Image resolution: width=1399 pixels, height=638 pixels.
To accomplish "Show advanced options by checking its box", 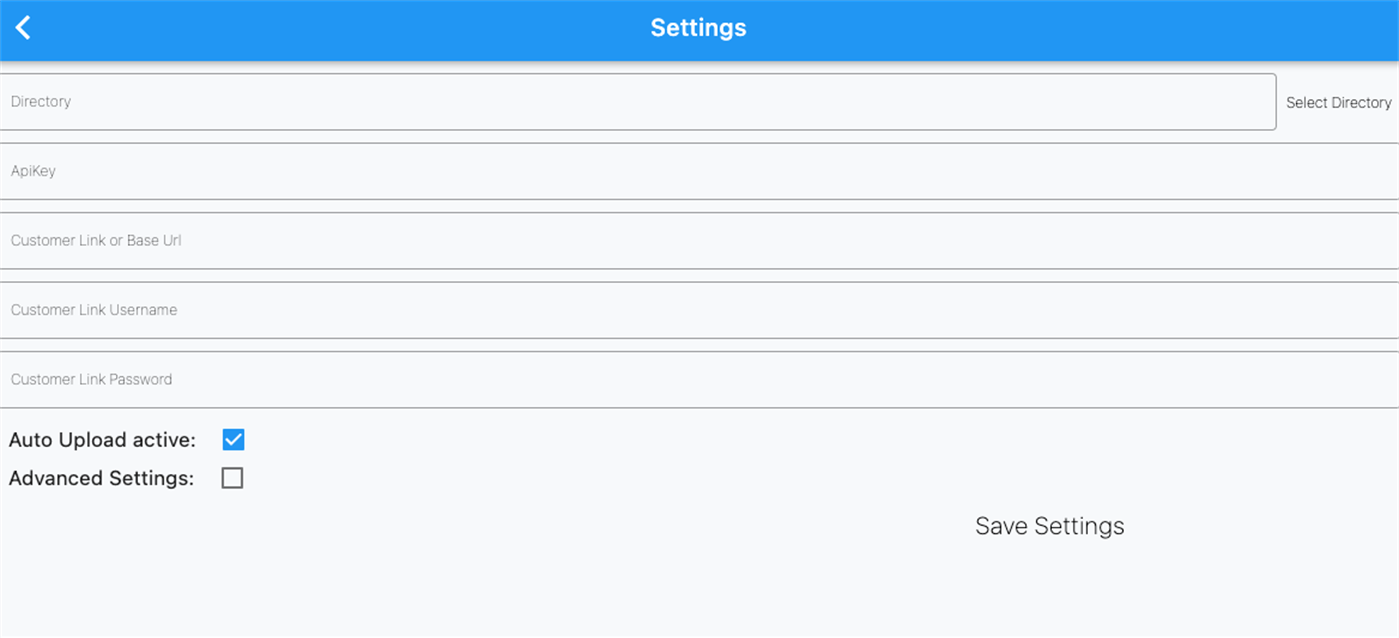I will (232, 477).
